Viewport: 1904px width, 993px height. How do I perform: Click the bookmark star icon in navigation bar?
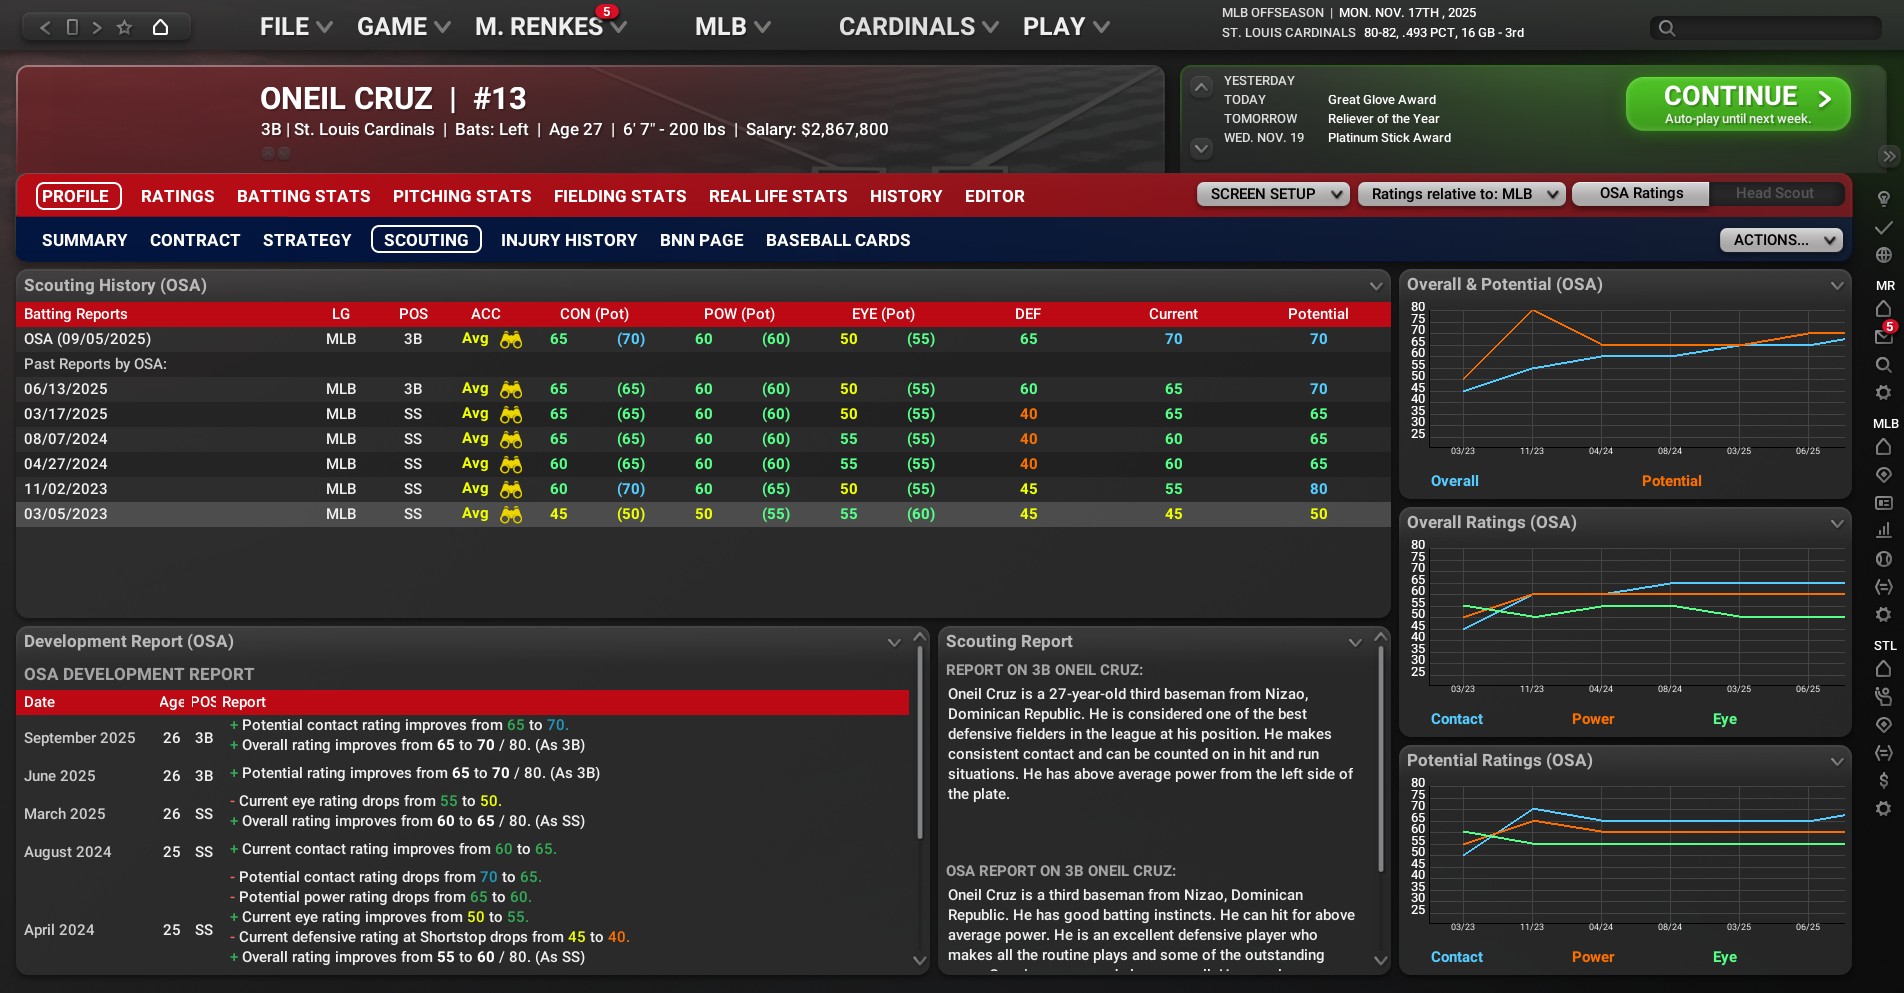point(124,27)
